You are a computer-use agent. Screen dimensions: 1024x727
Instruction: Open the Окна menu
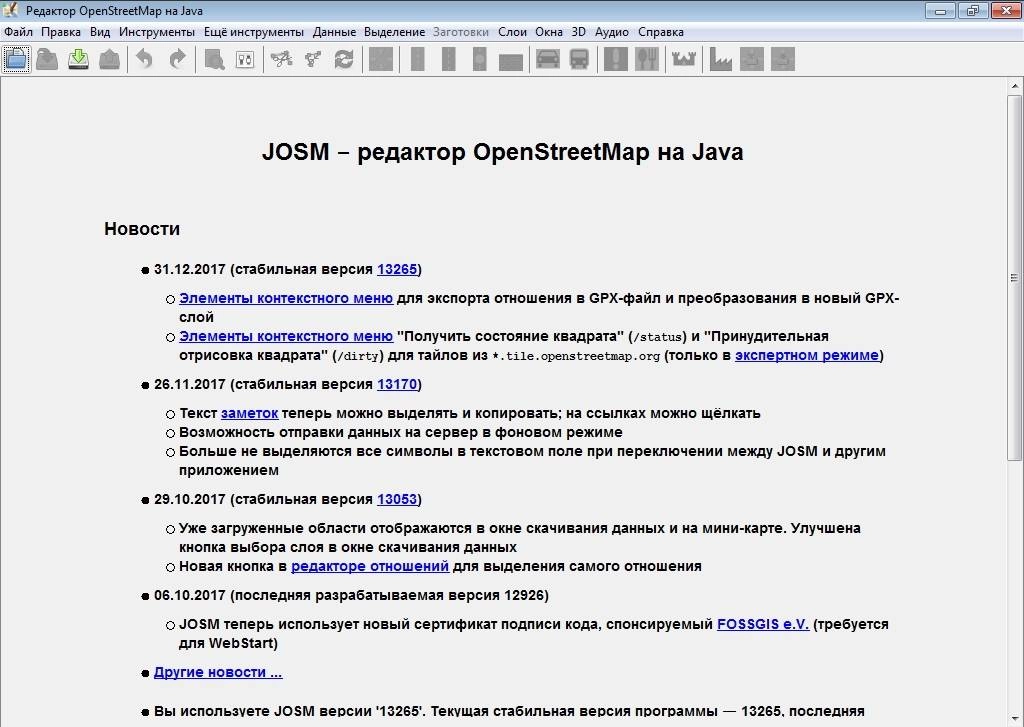549,32
